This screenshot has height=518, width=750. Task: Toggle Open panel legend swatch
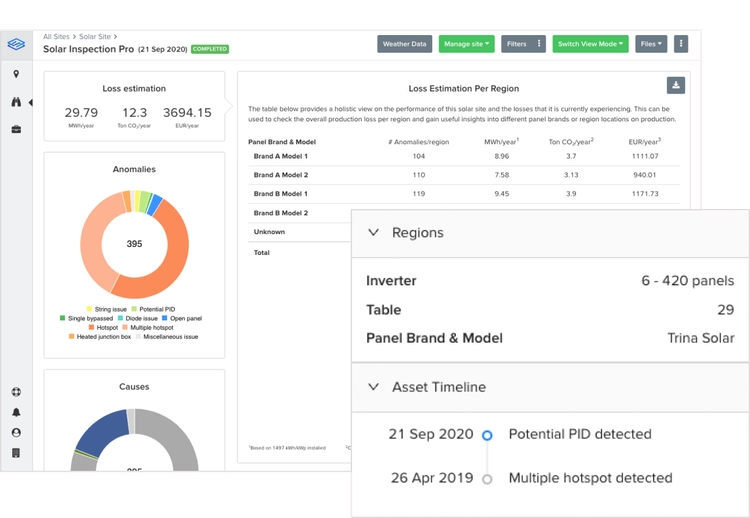point(165,318)
